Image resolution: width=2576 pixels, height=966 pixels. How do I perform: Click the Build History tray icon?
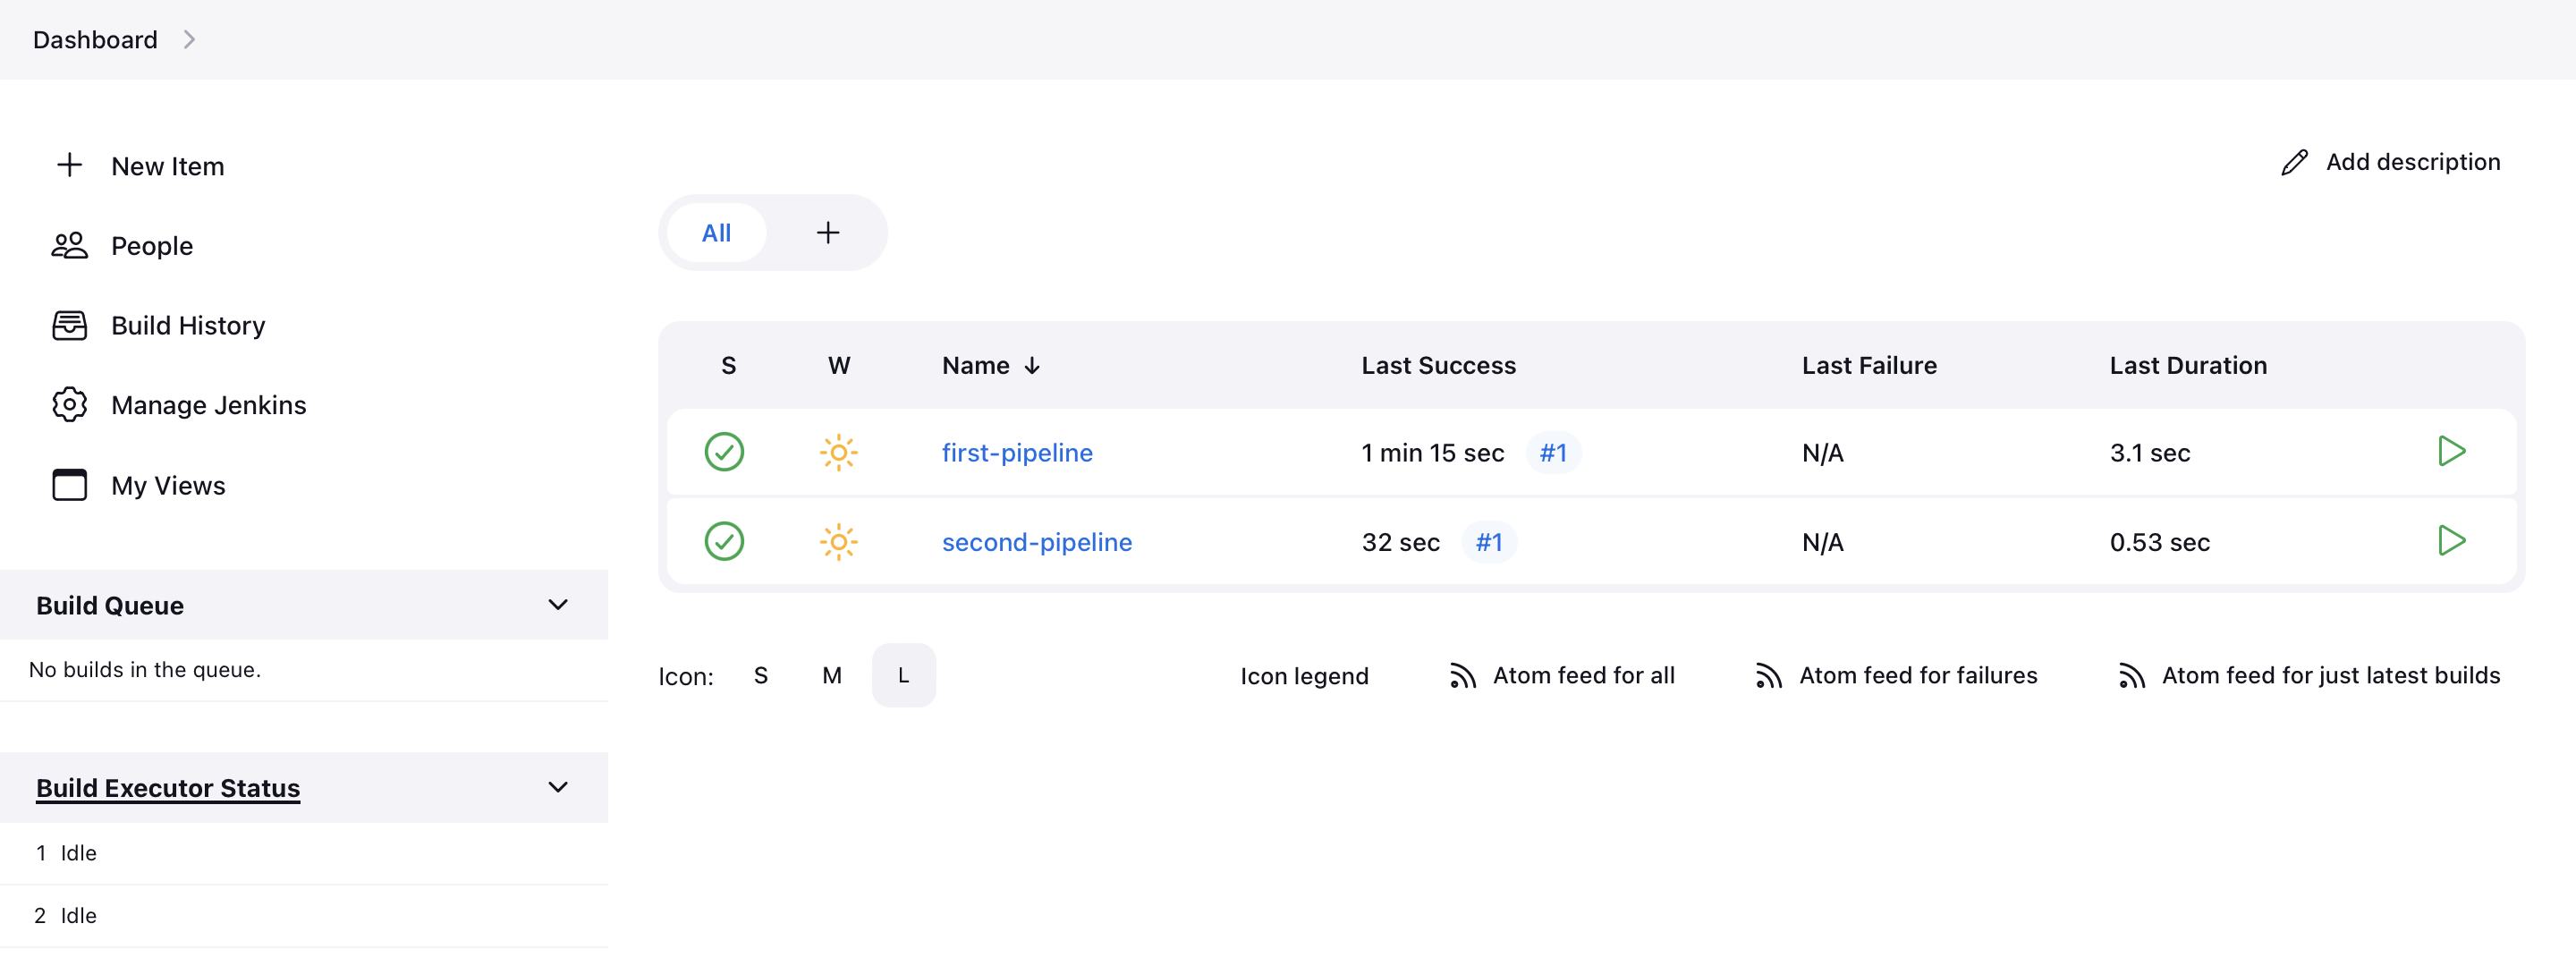69,325
